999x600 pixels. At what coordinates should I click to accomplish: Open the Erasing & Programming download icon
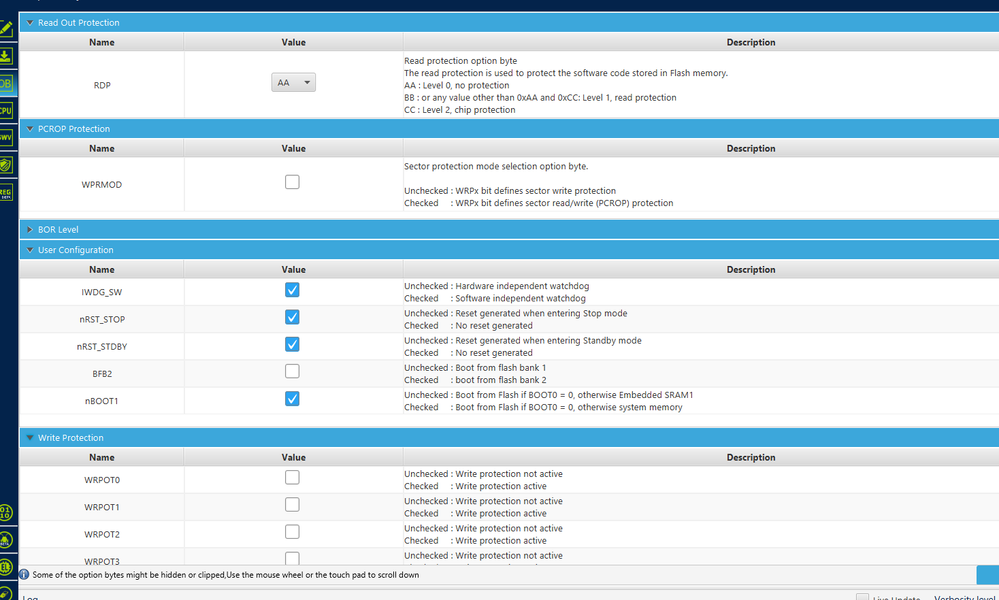(6, 56)
